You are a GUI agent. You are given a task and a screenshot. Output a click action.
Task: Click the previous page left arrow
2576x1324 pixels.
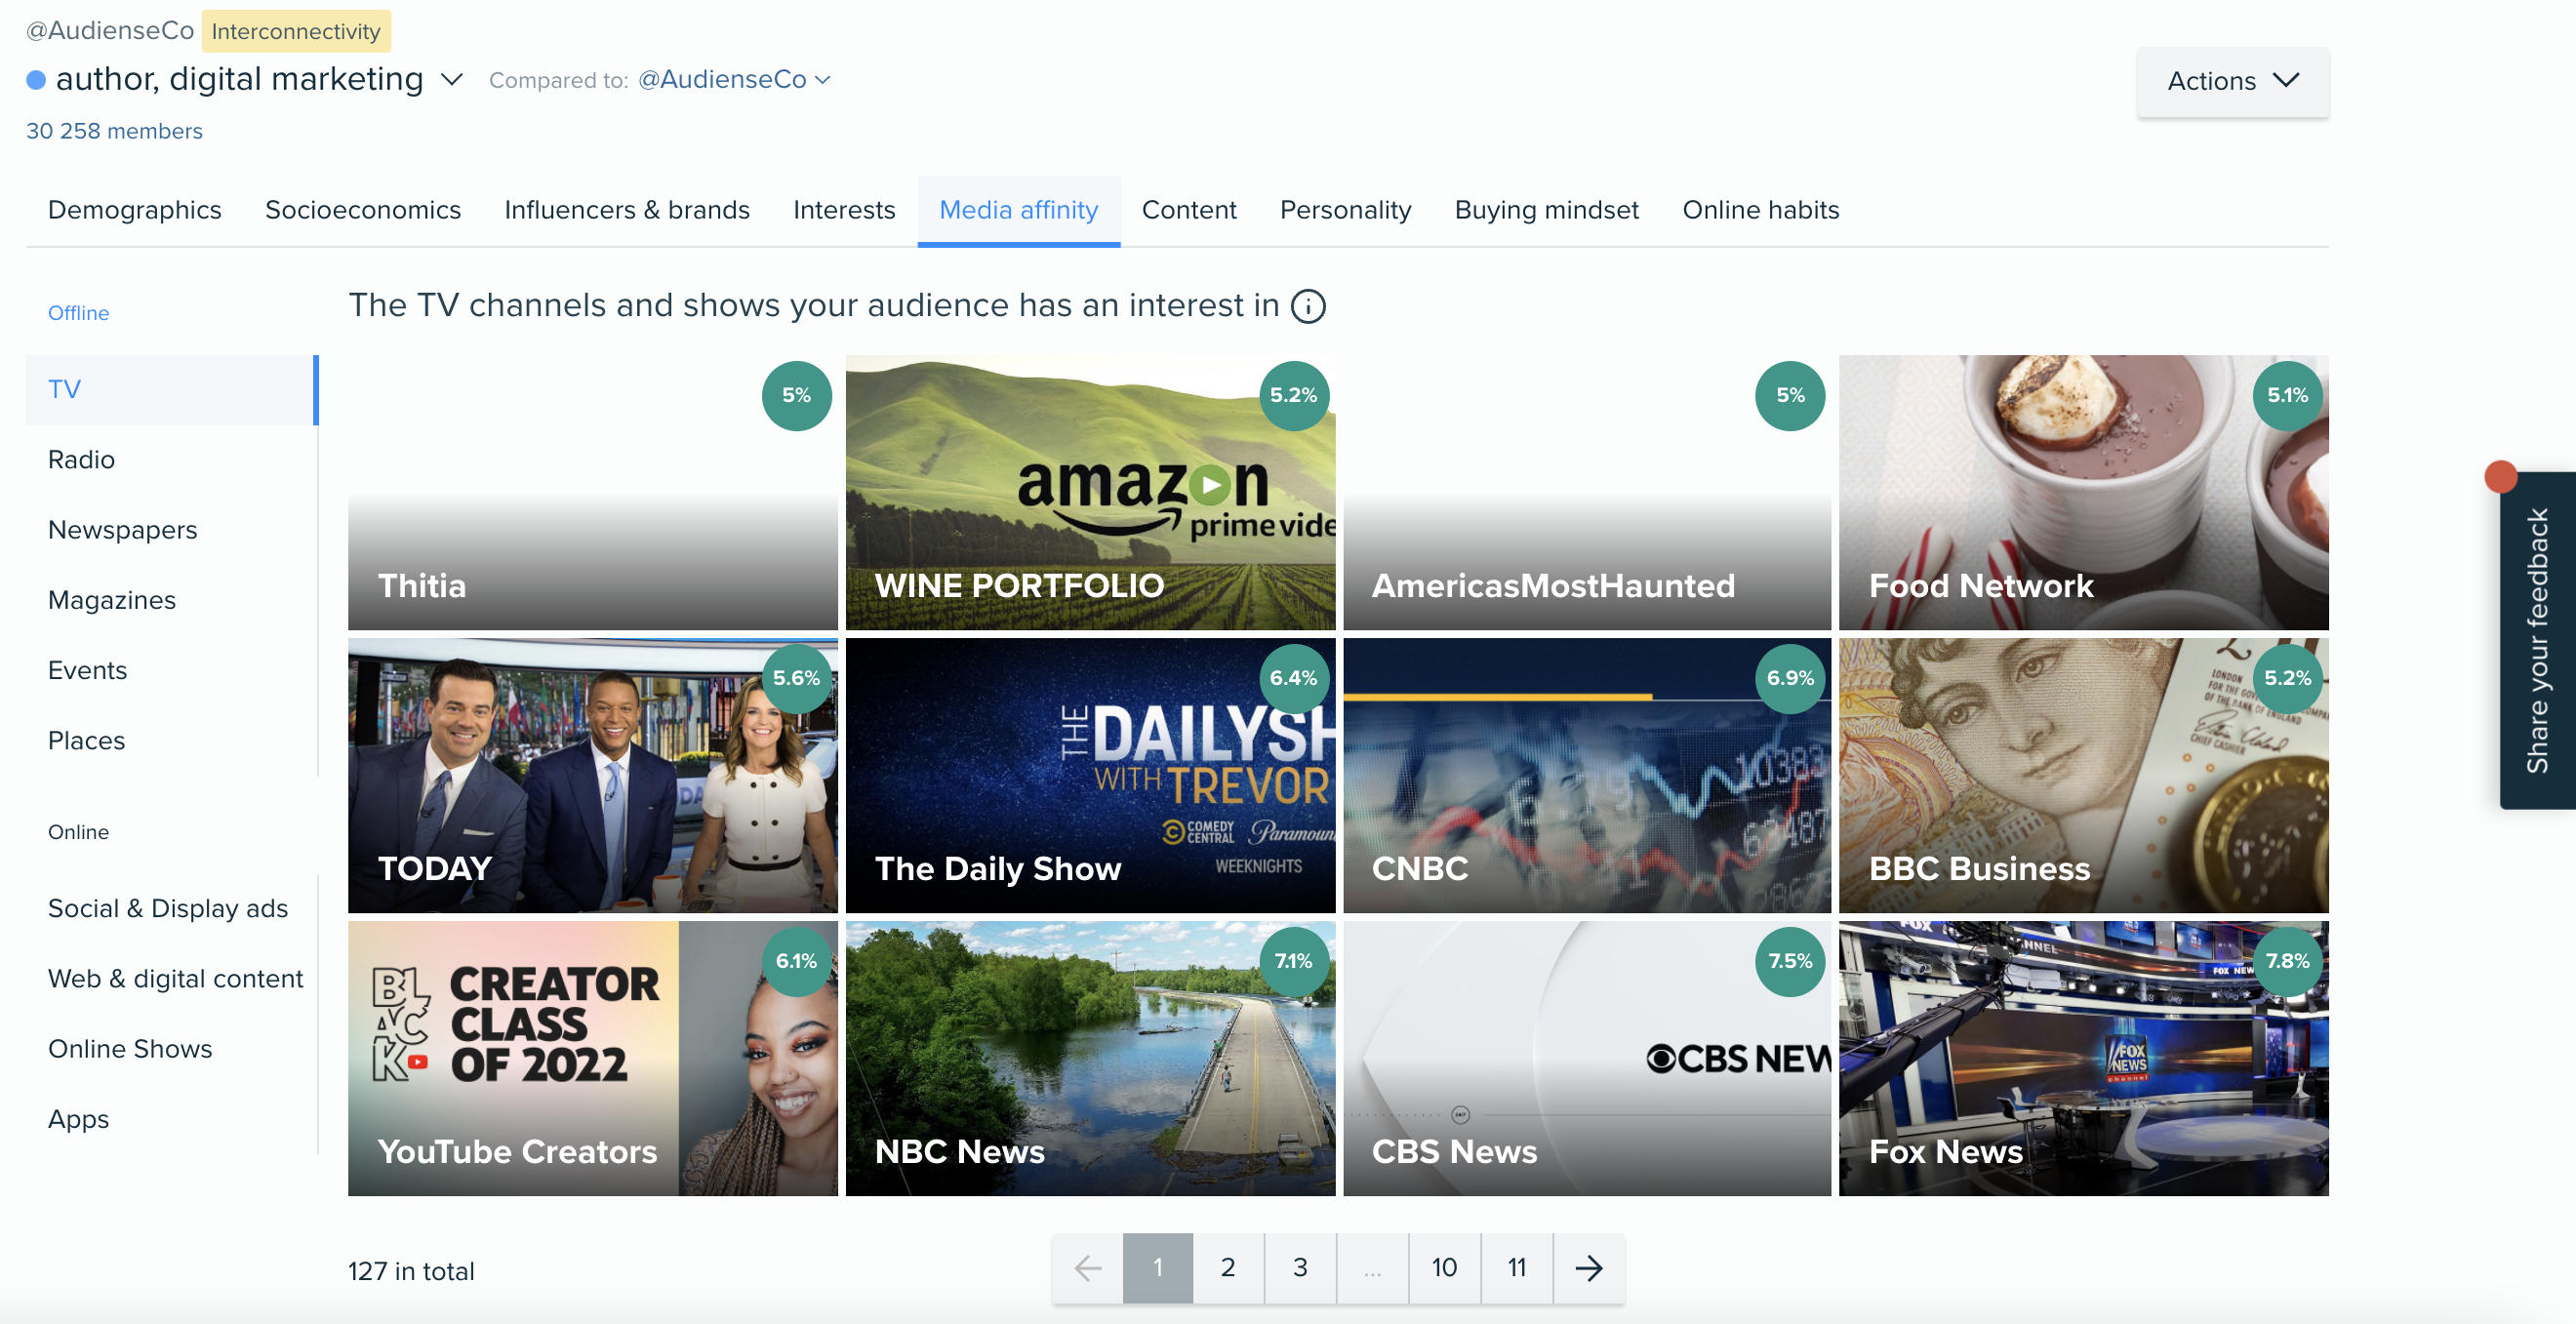(x=1087, y=1267)
